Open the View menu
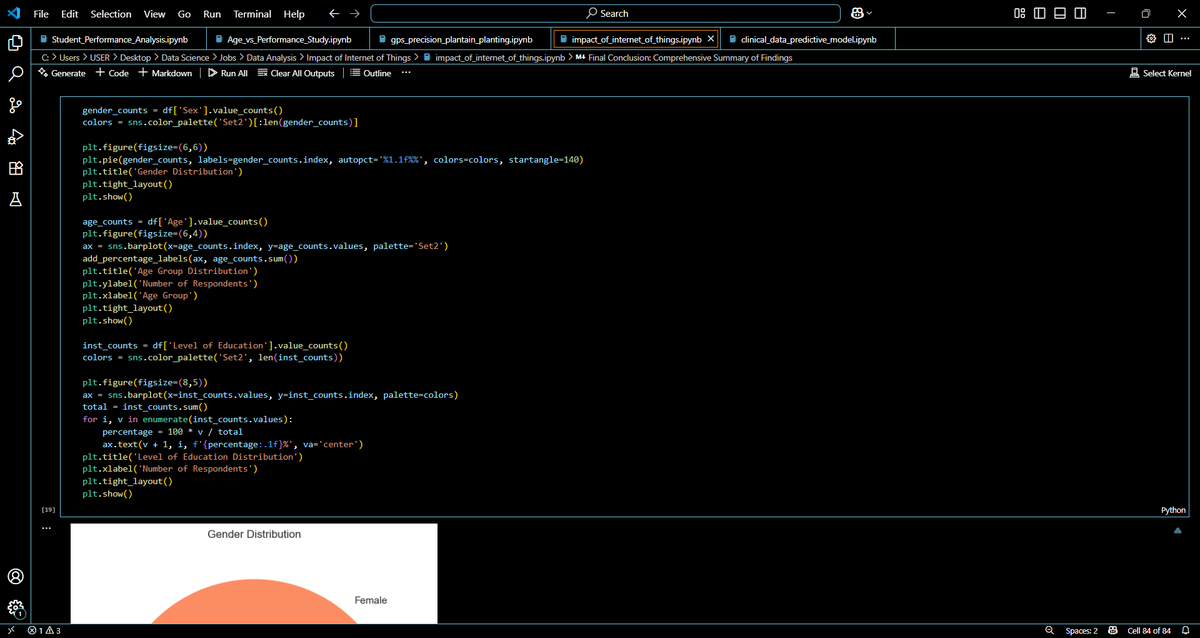Image resolution: width=1200 pixels, height=638 pixels. coord(154,14)
